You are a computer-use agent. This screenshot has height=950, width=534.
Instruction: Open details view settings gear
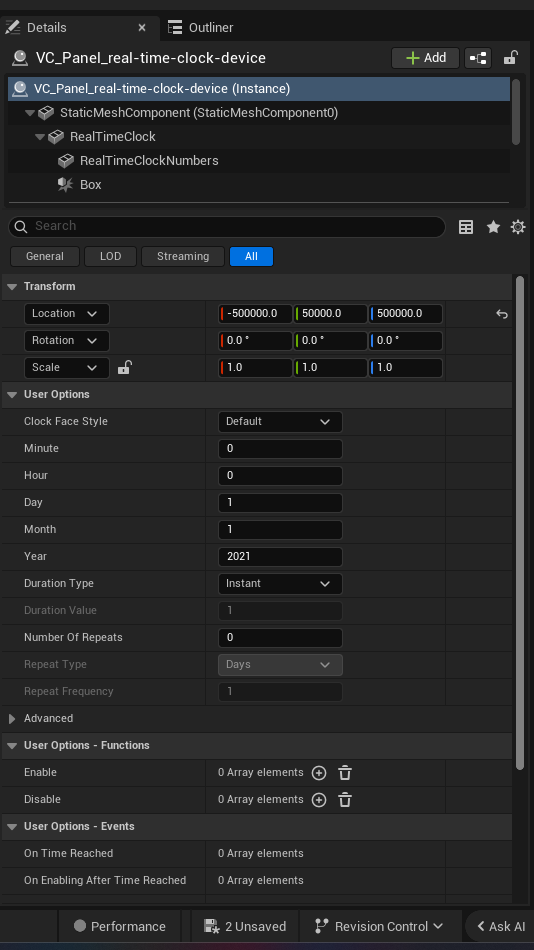[x=518, y=227]
